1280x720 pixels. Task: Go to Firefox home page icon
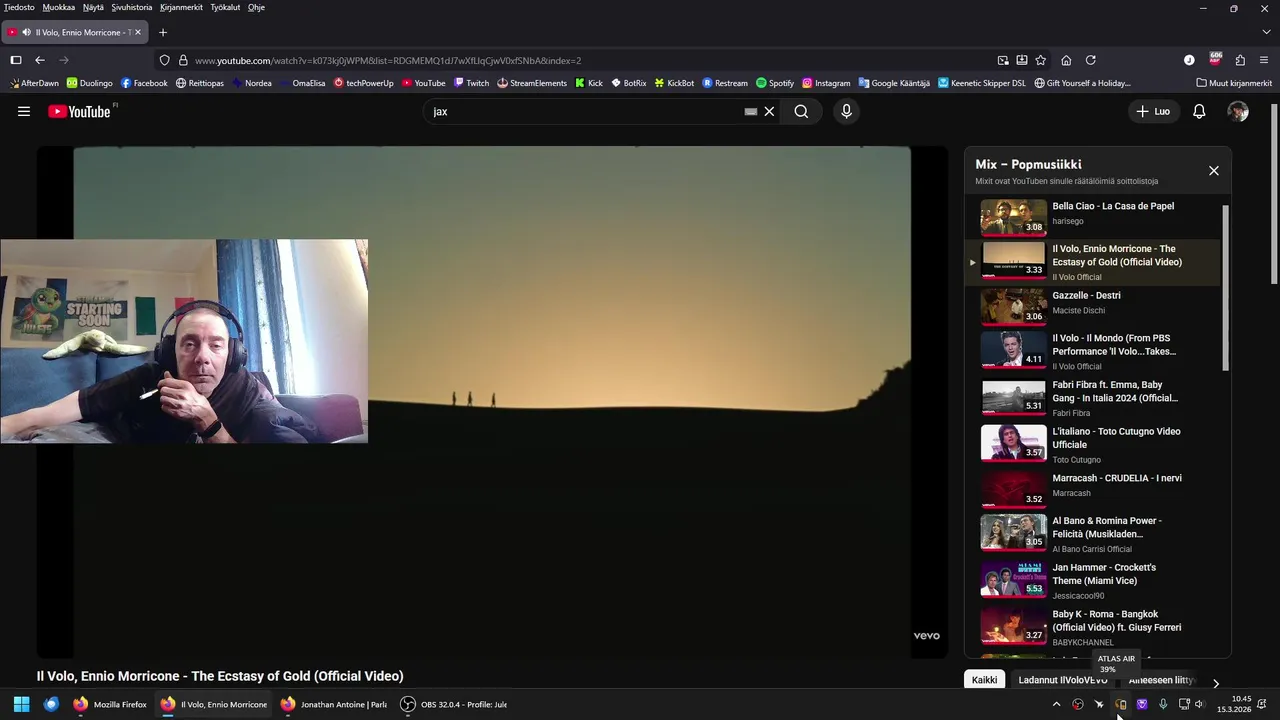(x=1066, y=60)
